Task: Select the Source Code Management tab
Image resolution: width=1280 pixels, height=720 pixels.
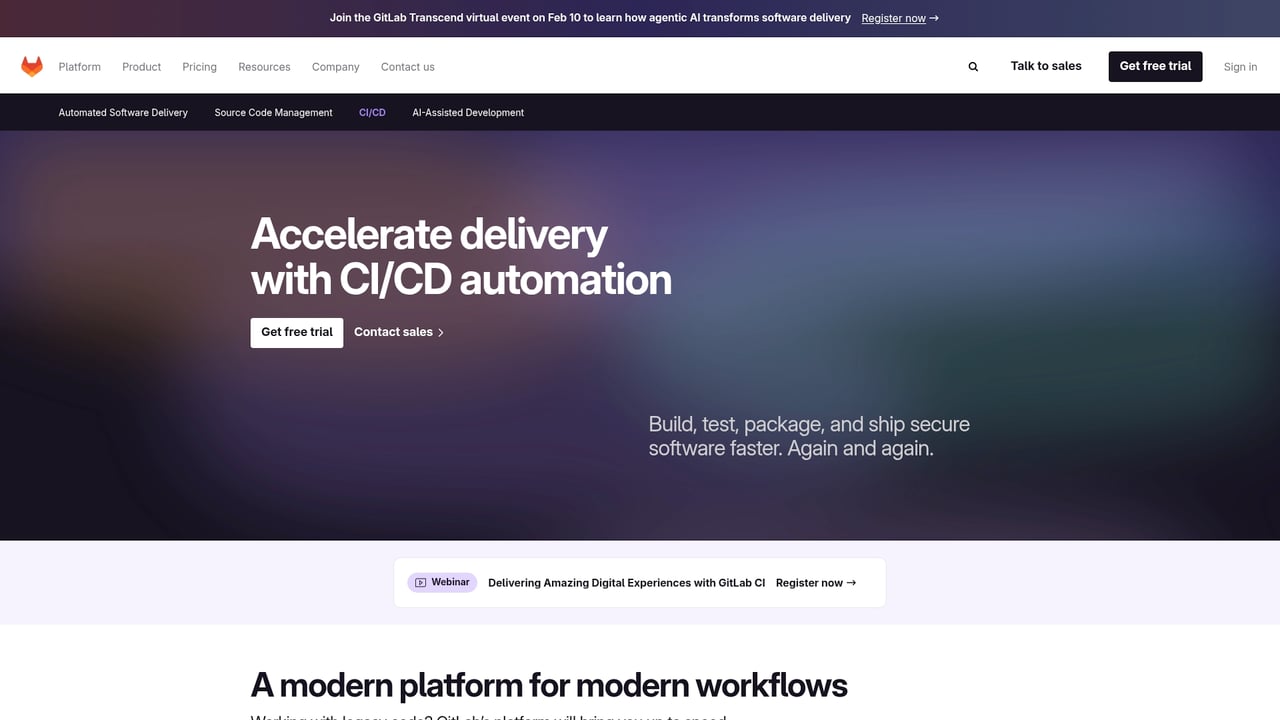Action: [x=273, y=112]
